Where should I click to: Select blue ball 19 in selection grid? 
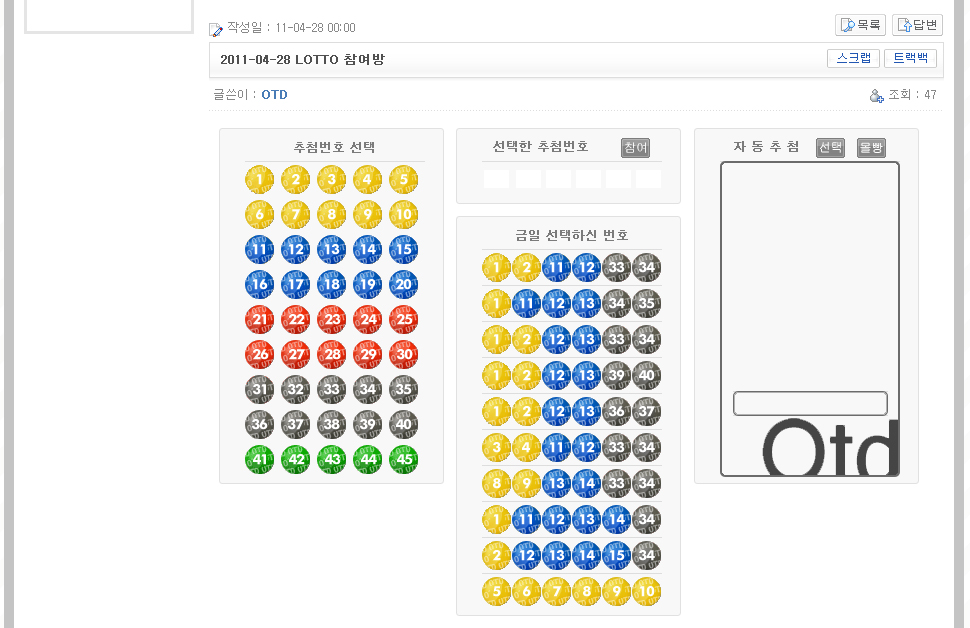pyautogui.click(x=367, y=285)
